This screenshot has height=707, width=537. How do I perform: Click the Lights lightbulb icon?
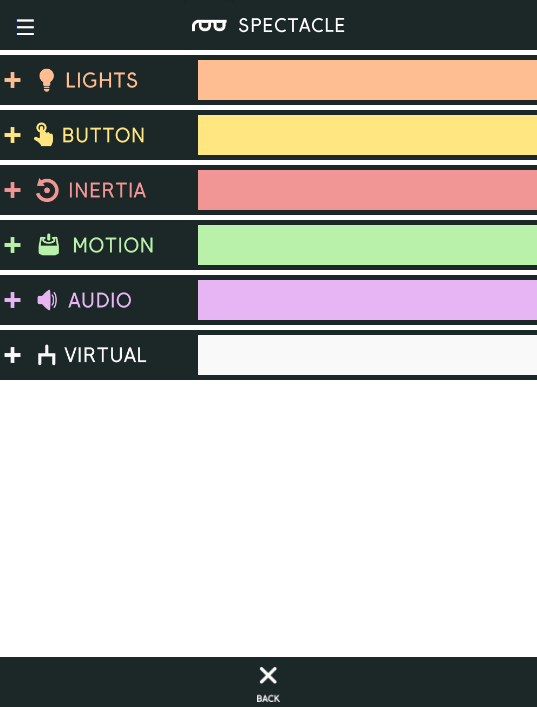46,80
